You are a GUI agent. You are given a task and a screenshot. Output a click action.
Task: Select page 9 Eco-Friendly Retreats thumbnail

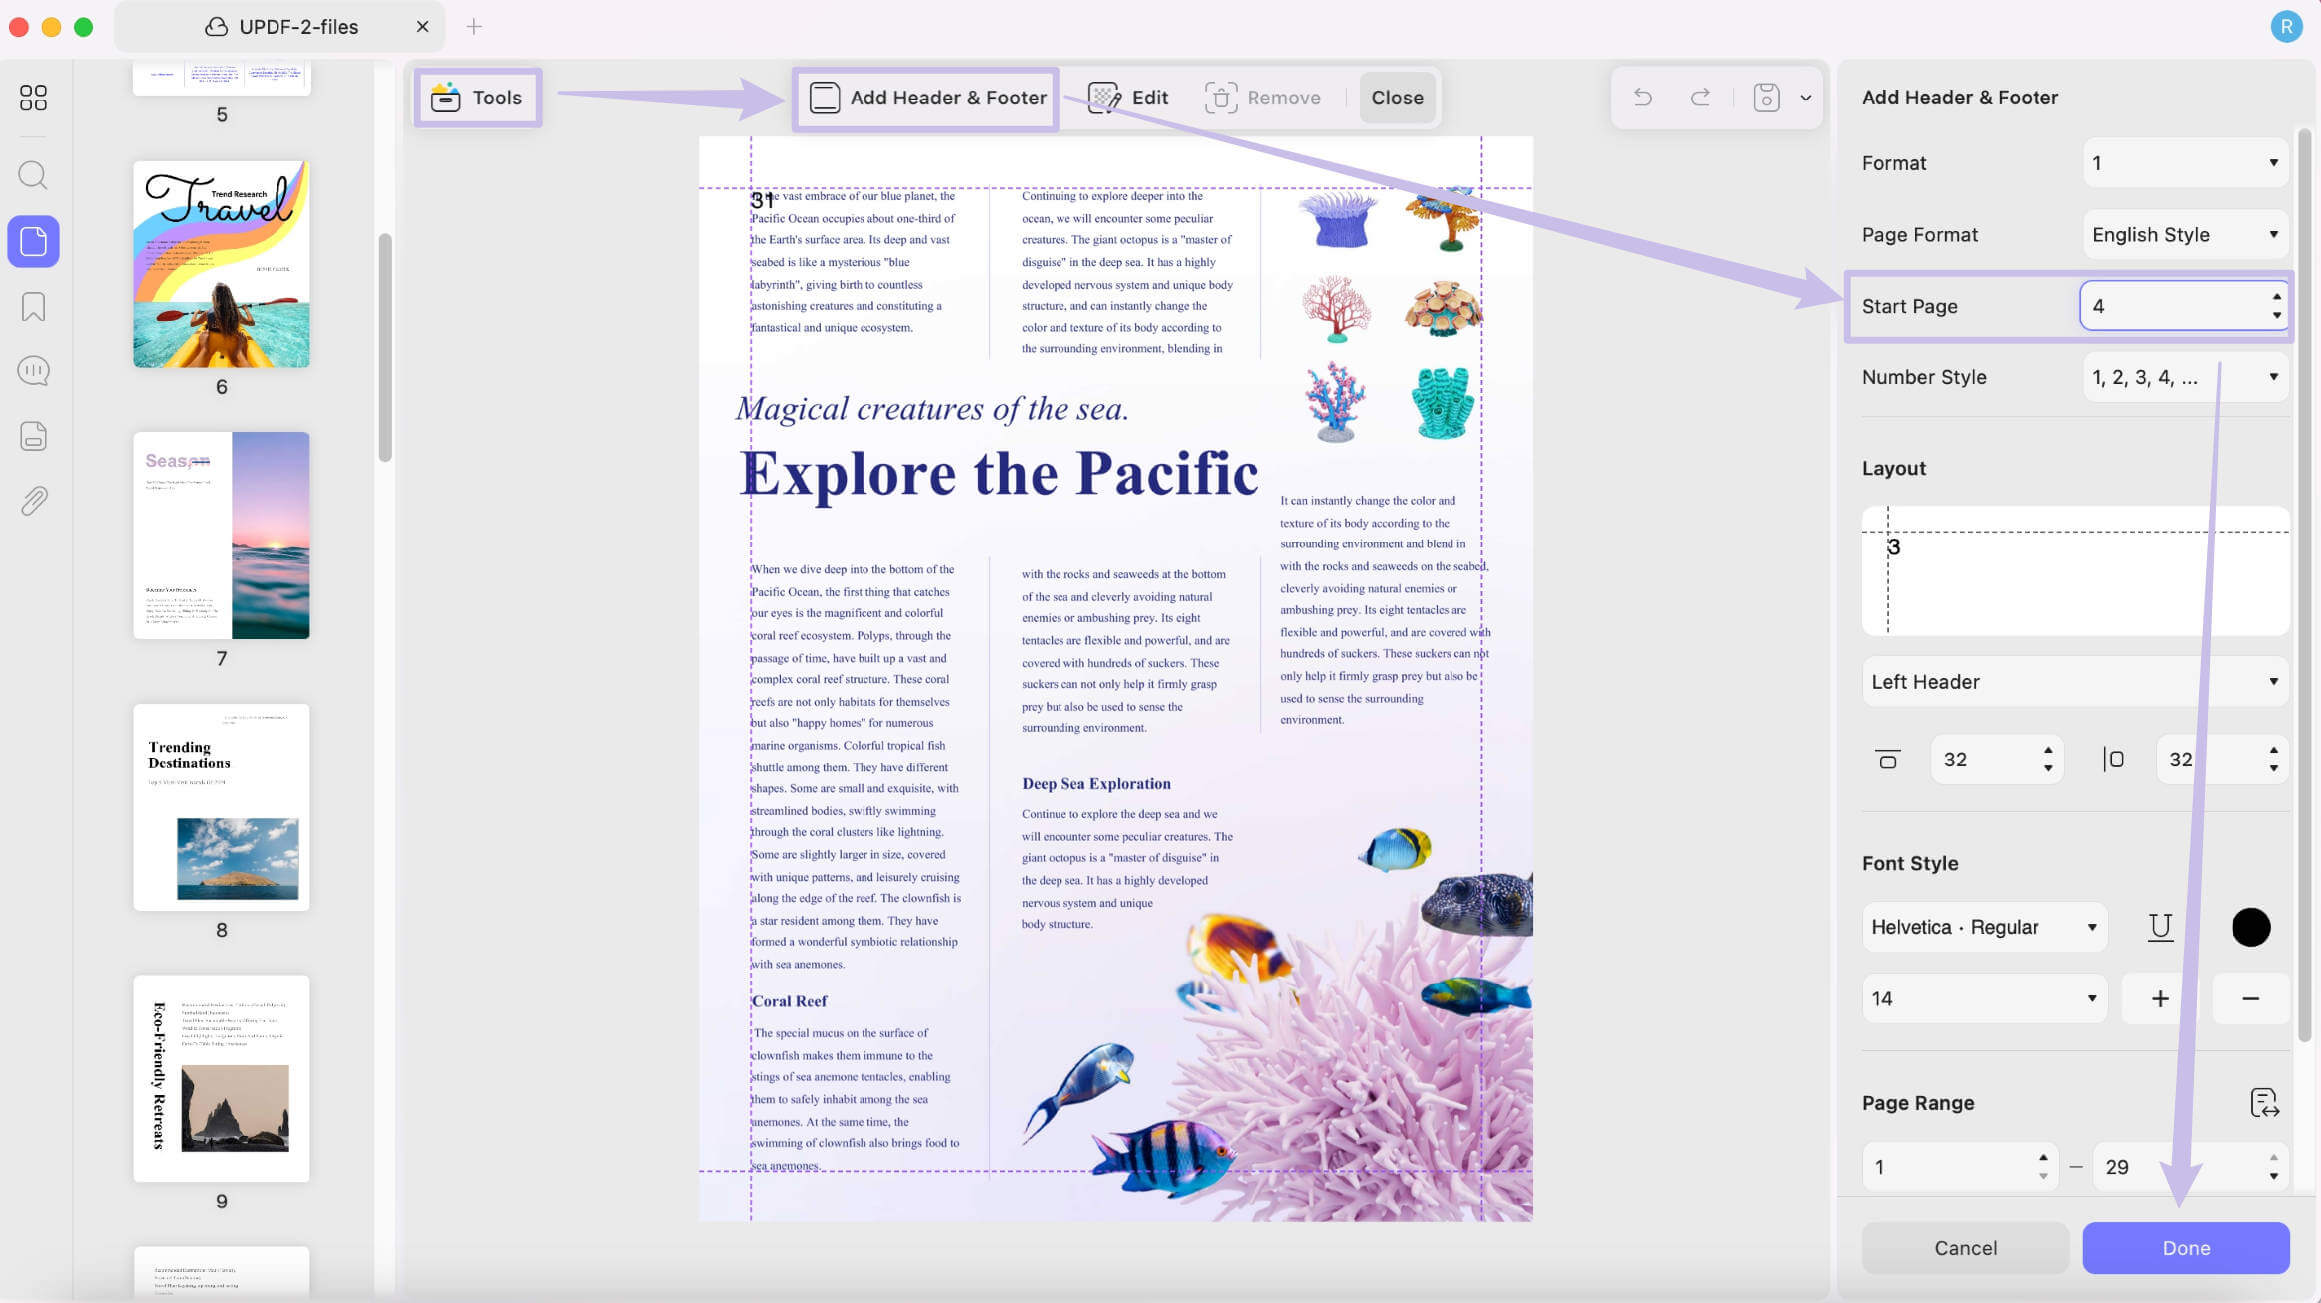pyautogui.click(x=221, y=1079)
